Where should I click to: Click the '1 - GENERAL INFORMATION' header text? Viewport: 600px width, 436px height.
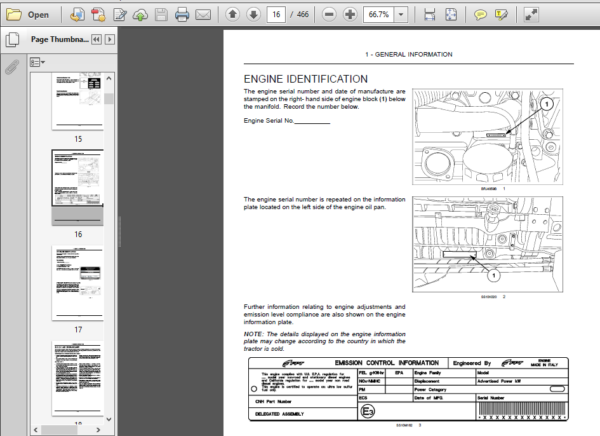click(409, 54)
